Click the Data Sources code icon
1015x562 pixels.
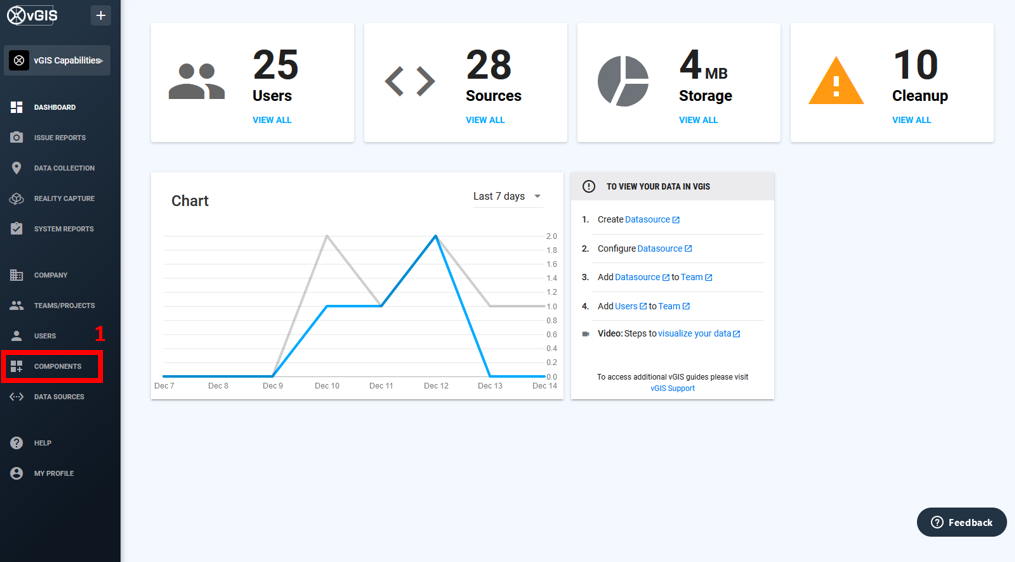click(x=17, y=396)
